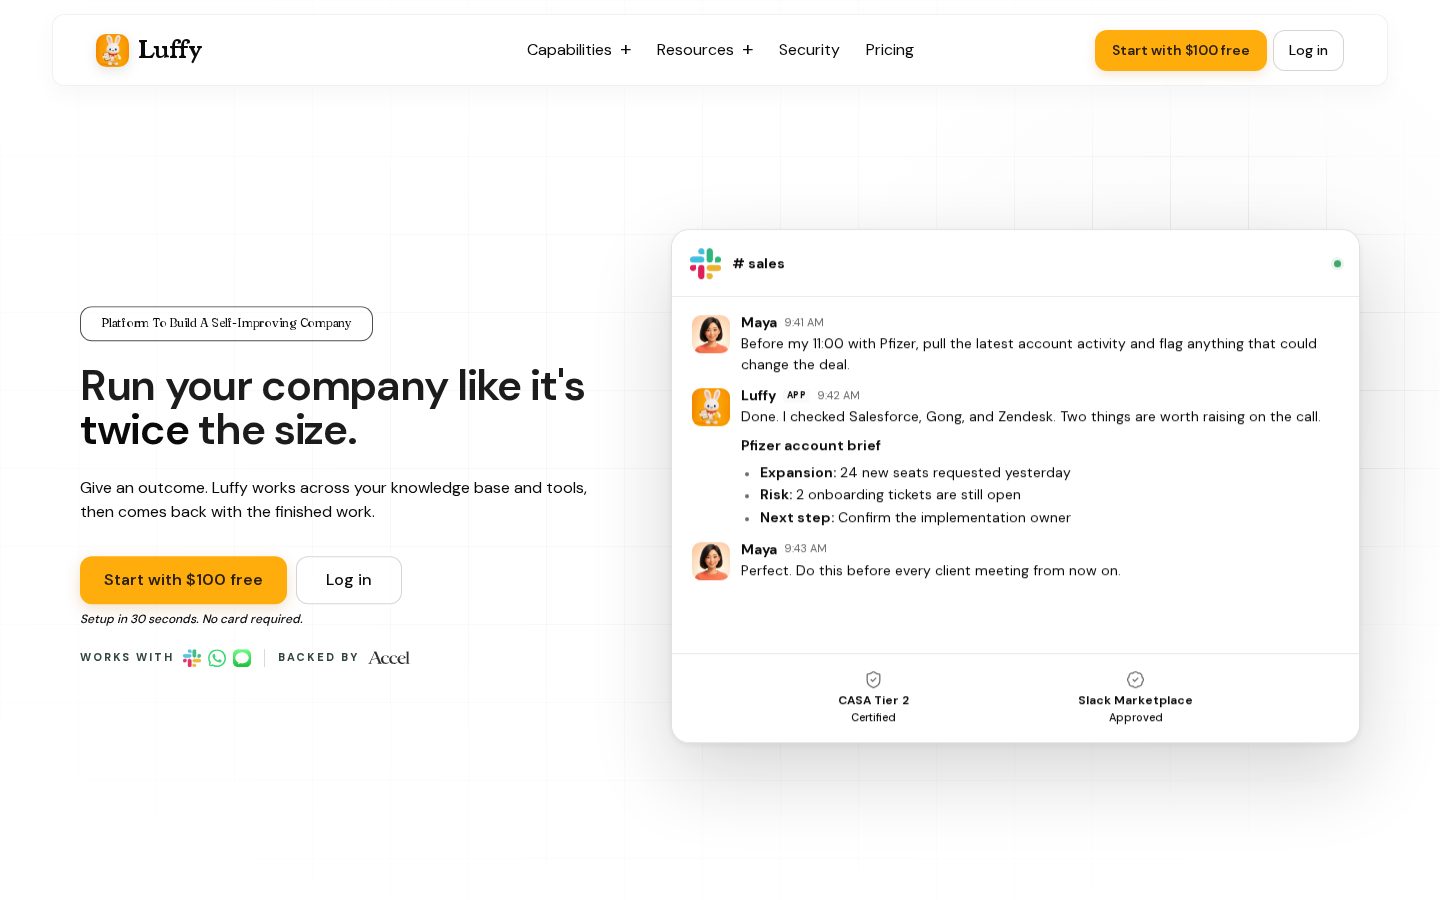Click Maya's avatar on the 9:41 AM message

click(711, 334)
